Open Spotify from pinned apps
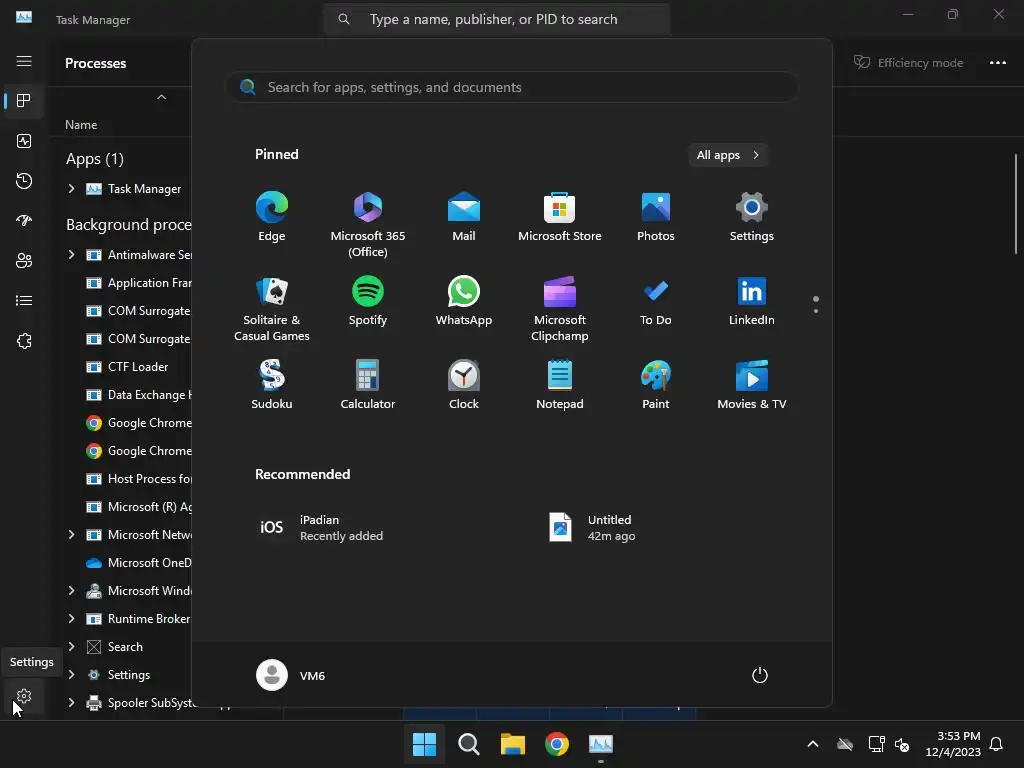 click(368, 301)
